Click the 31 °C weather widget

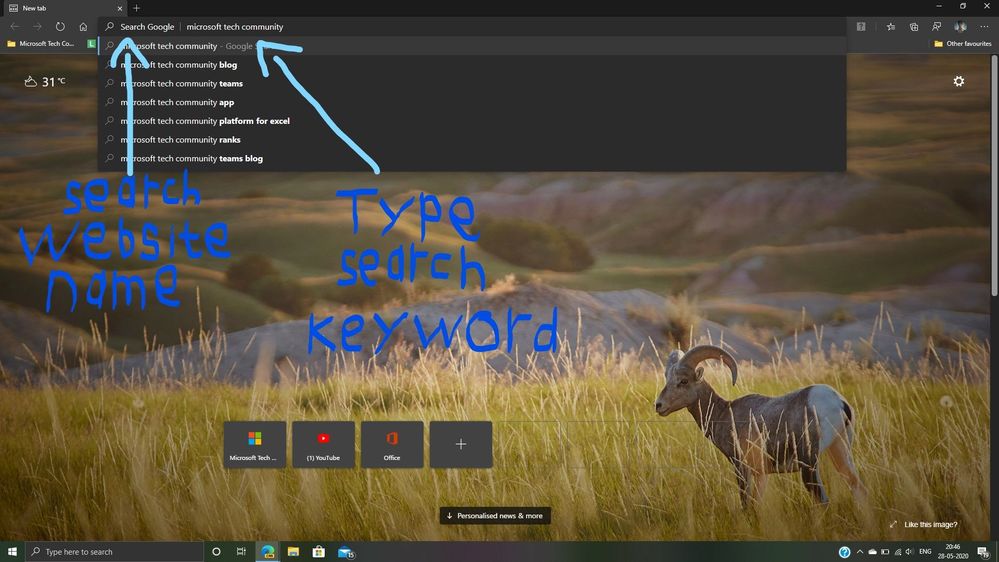pyautogui.click(x=45, y=82)
